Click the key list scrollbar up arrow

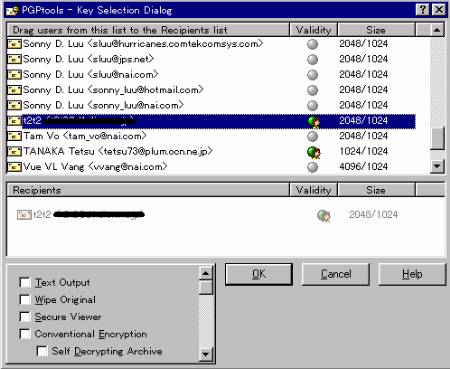tap(437, 30)
